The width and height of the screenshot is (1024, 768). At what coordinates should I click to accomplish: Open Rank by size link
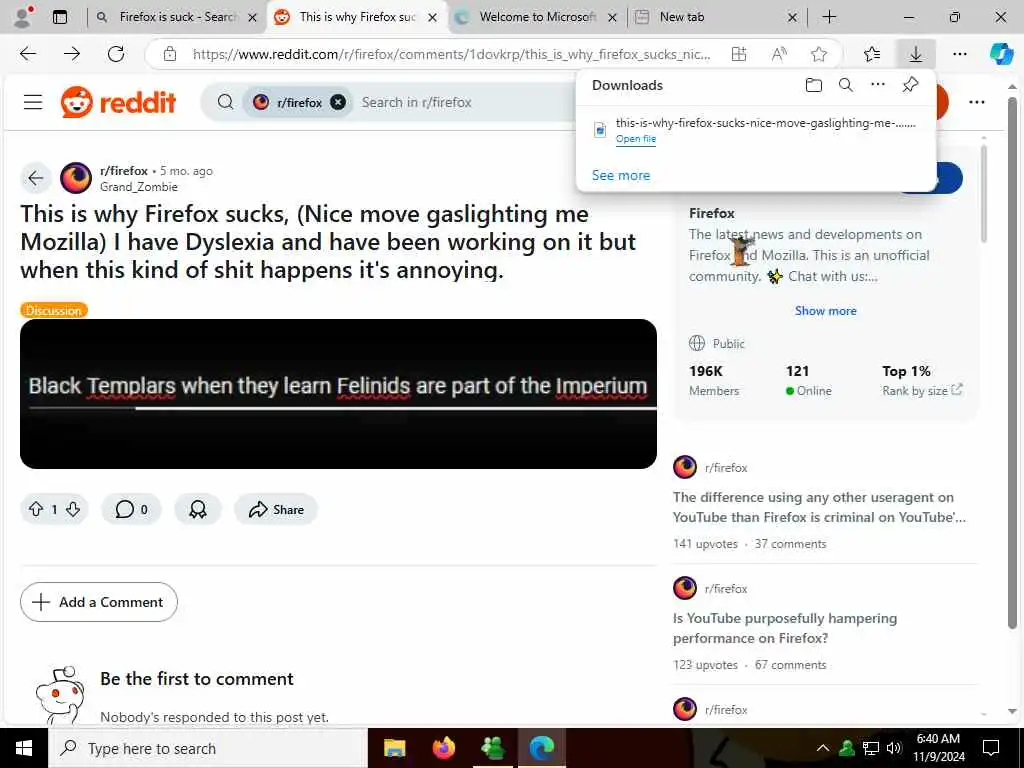click(x=922, y=391)
